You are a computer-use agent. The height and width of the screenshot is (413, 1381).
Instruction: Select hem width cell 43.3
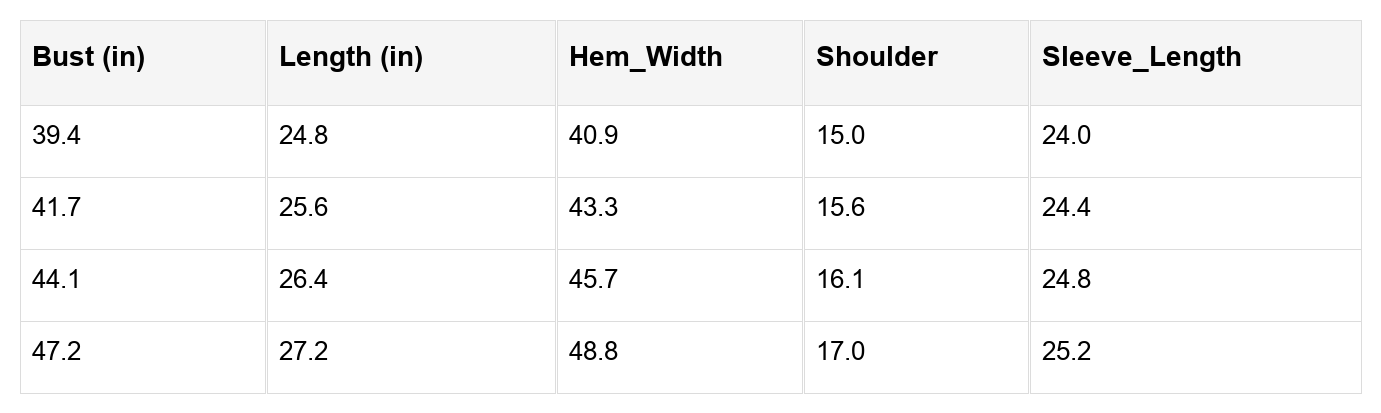pyautogui.click(x=593, y=208)
